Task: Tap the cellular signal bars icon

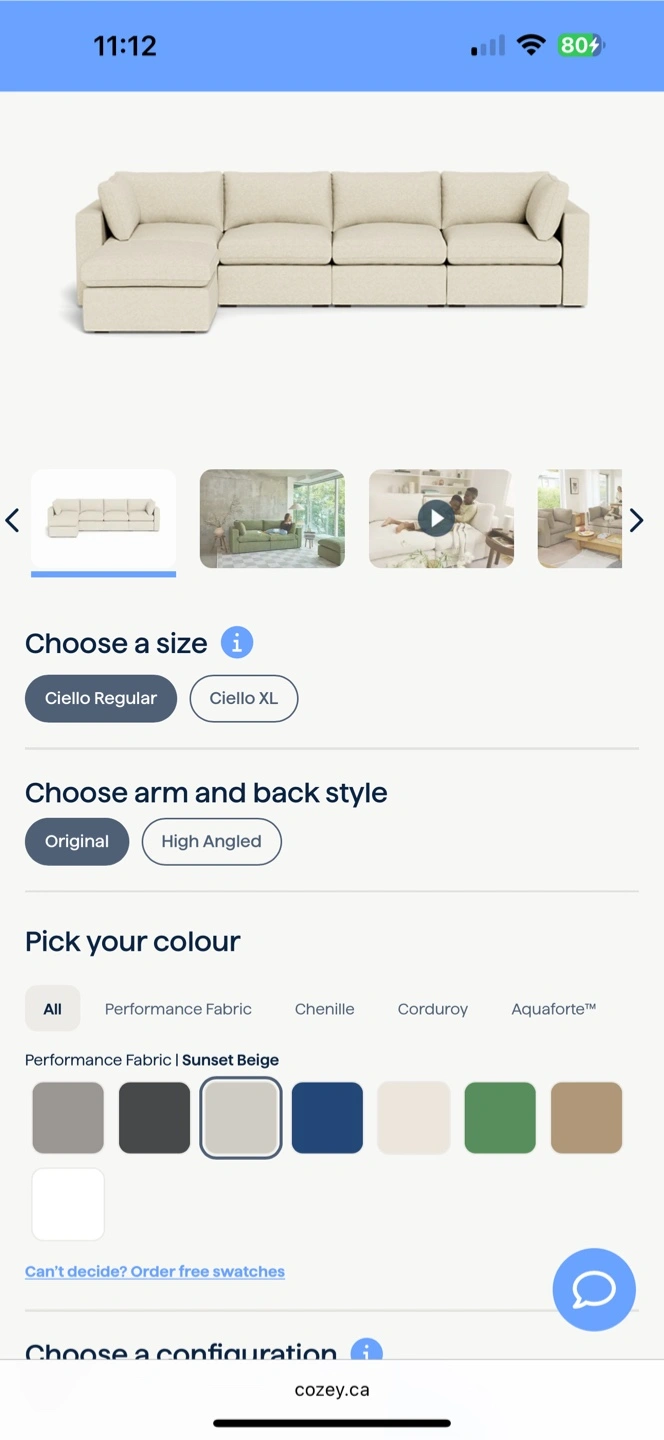Action: pos(489,46)
